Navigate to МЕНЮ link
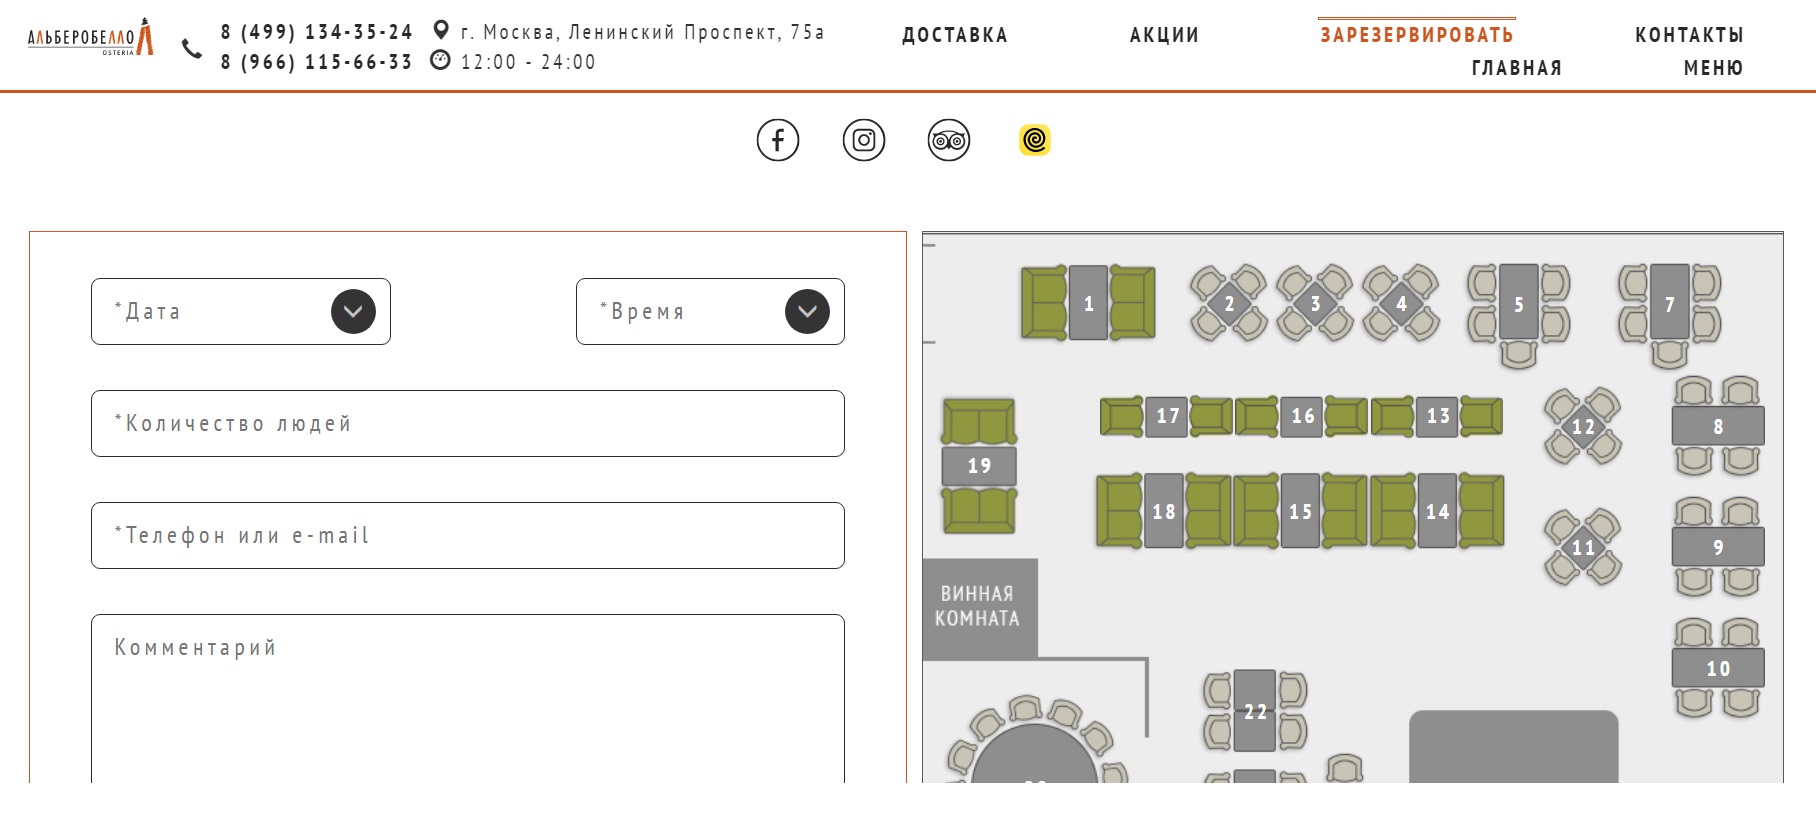 point(1713,68)
